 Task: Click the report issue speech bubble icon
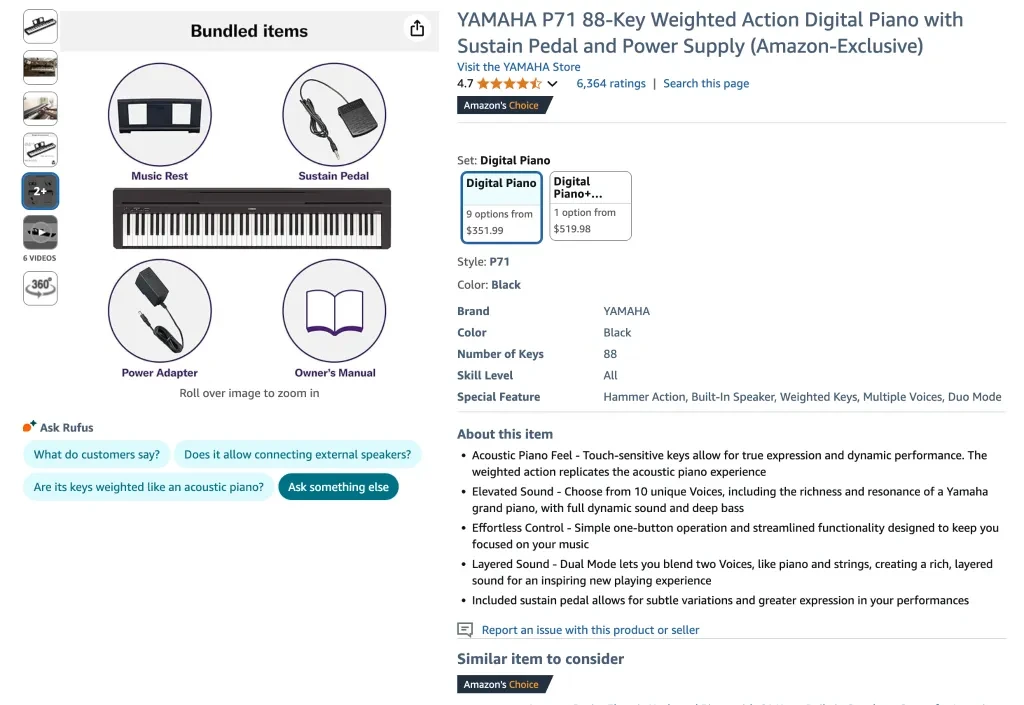[465, 630]
